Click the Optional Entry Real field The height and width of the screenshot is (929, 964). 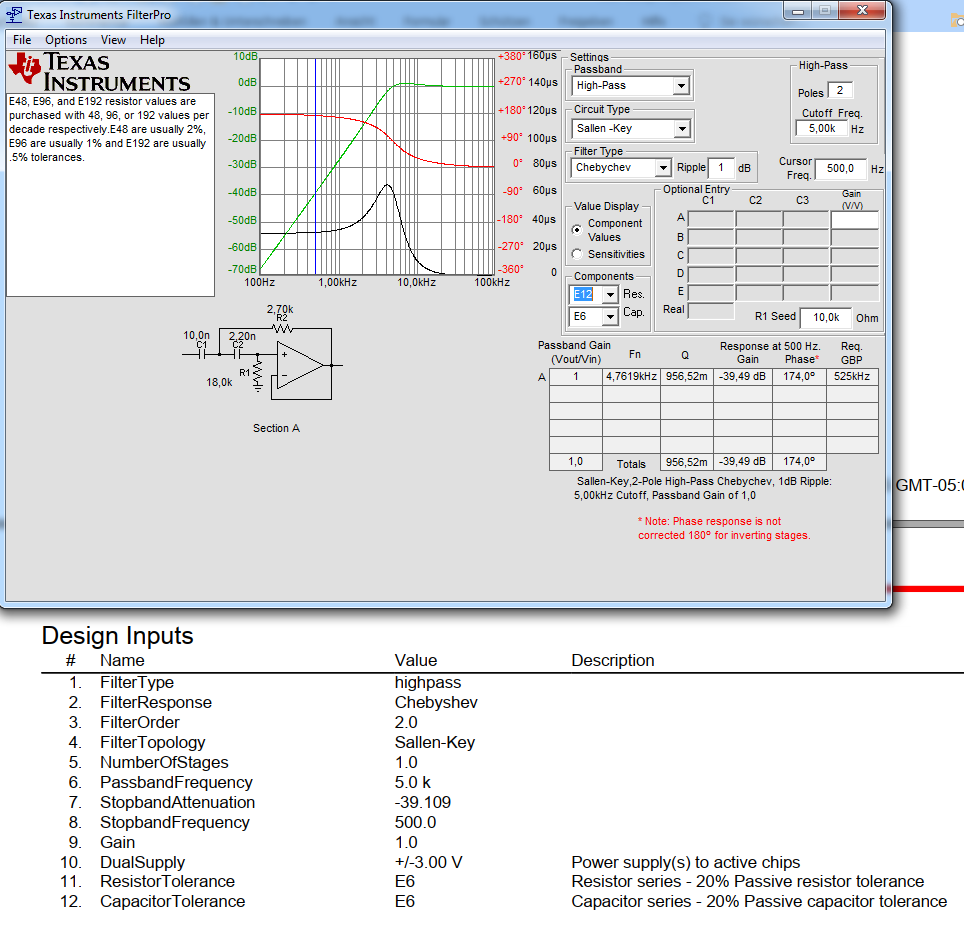click(711, 310)
